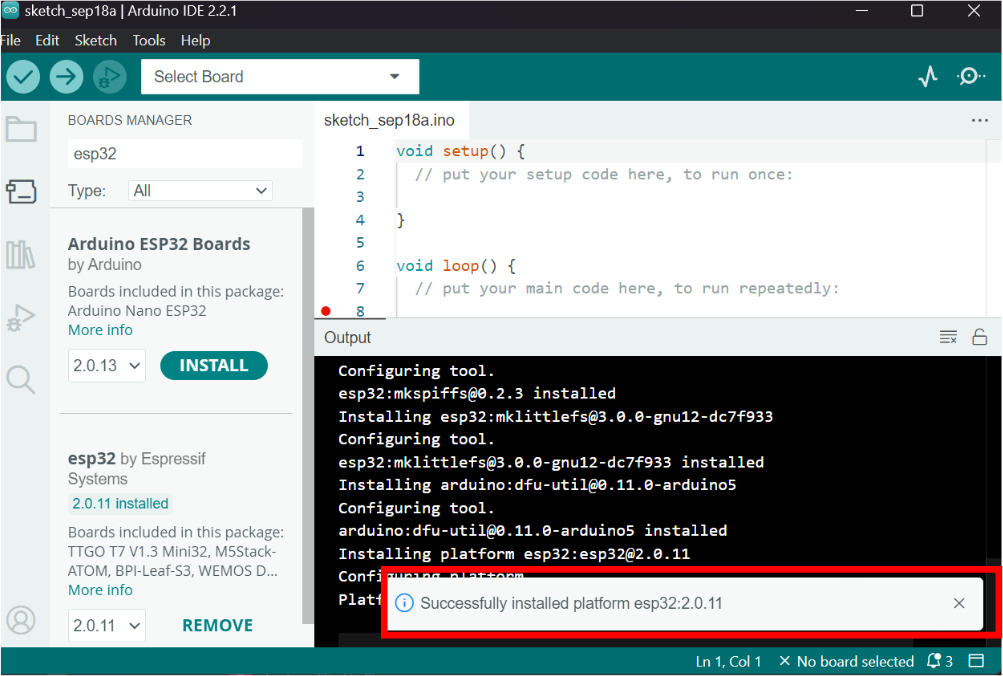Viewport: 1003px width, 676px height.
Task: Clear the Output panel
Action: pyautogui.click(x=948, y=337)
